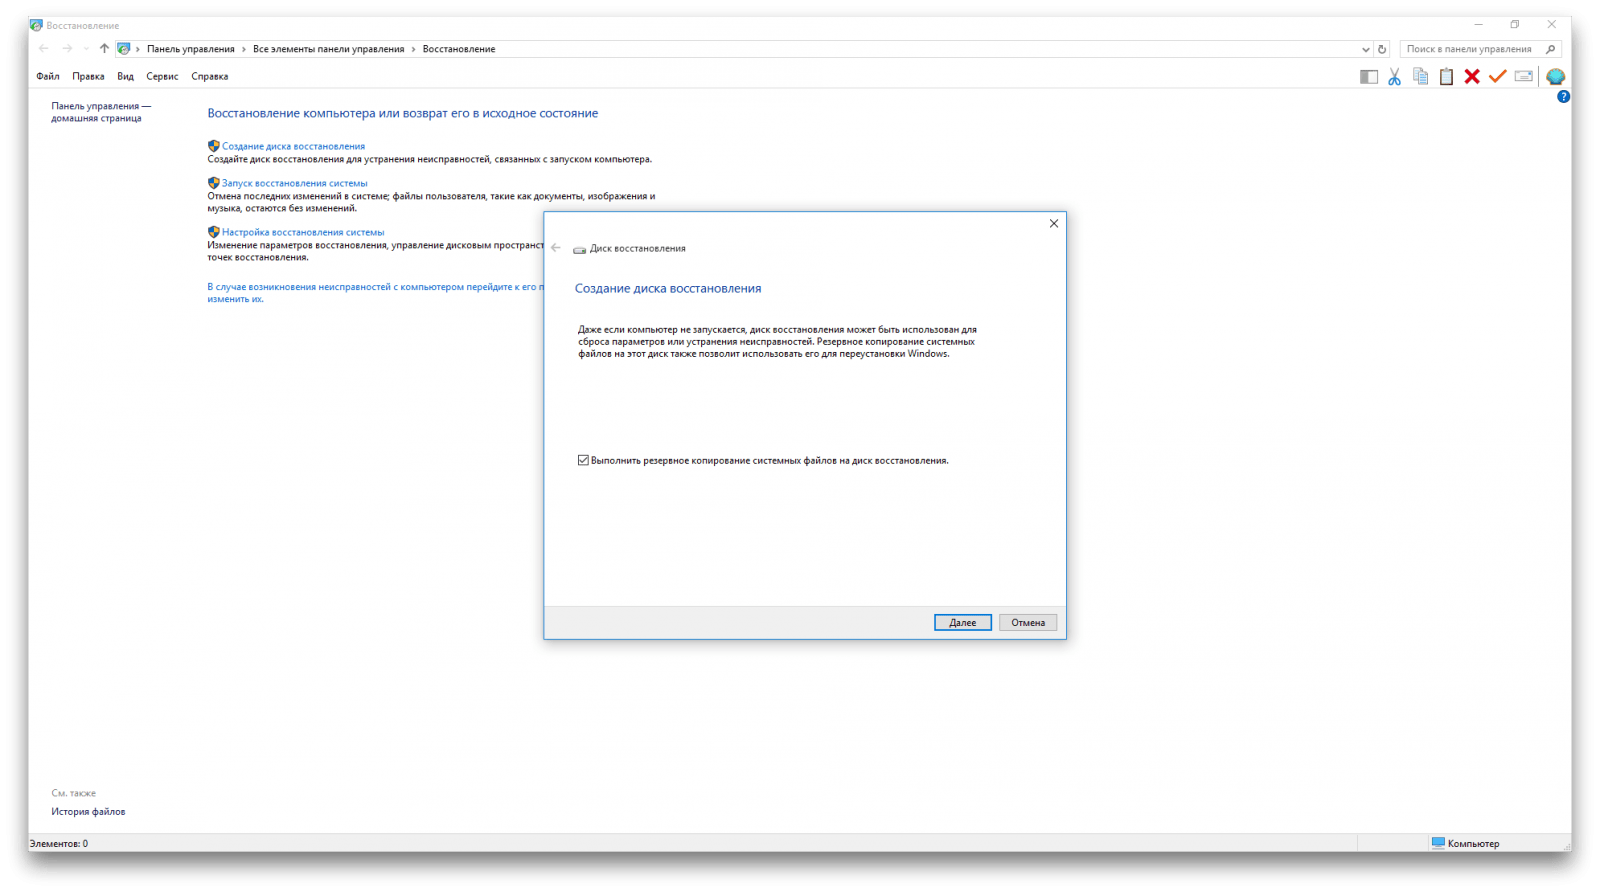
Task: Click the red X Delete icon
Action: 1472,77
